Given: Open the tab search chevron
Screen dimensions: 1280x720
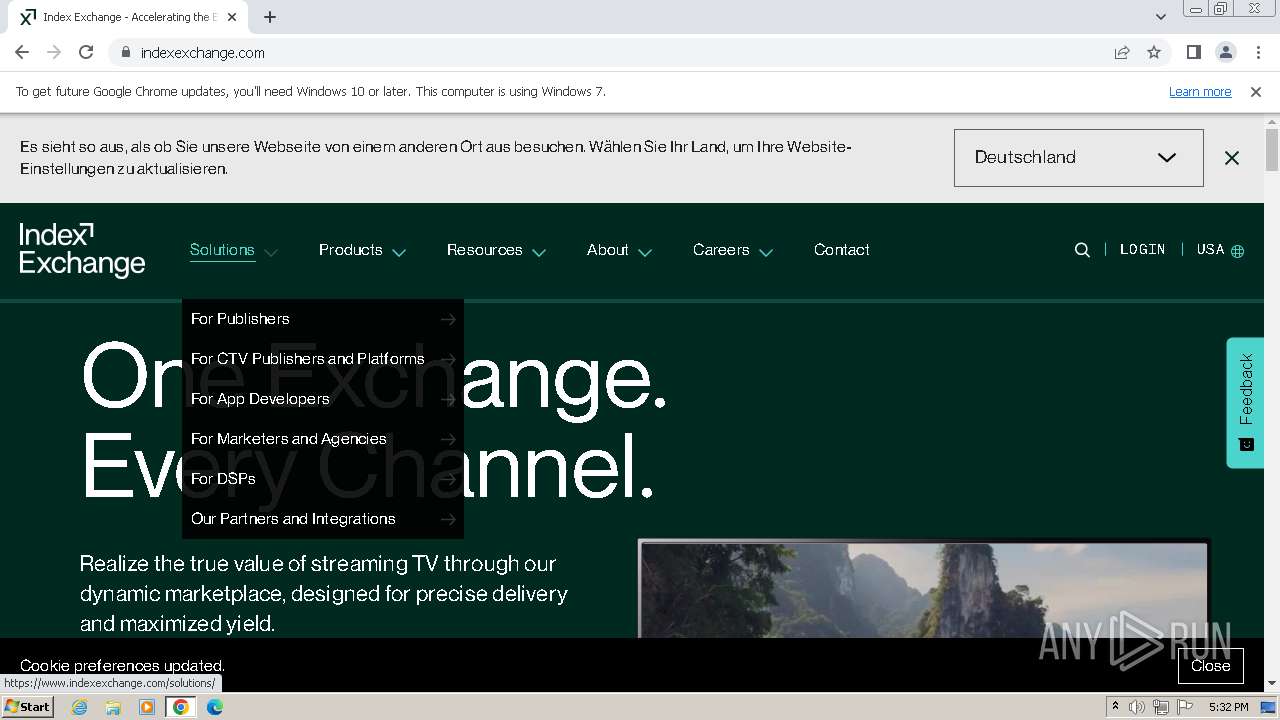Looking at the screenshot, I should tap(1160, 17).
